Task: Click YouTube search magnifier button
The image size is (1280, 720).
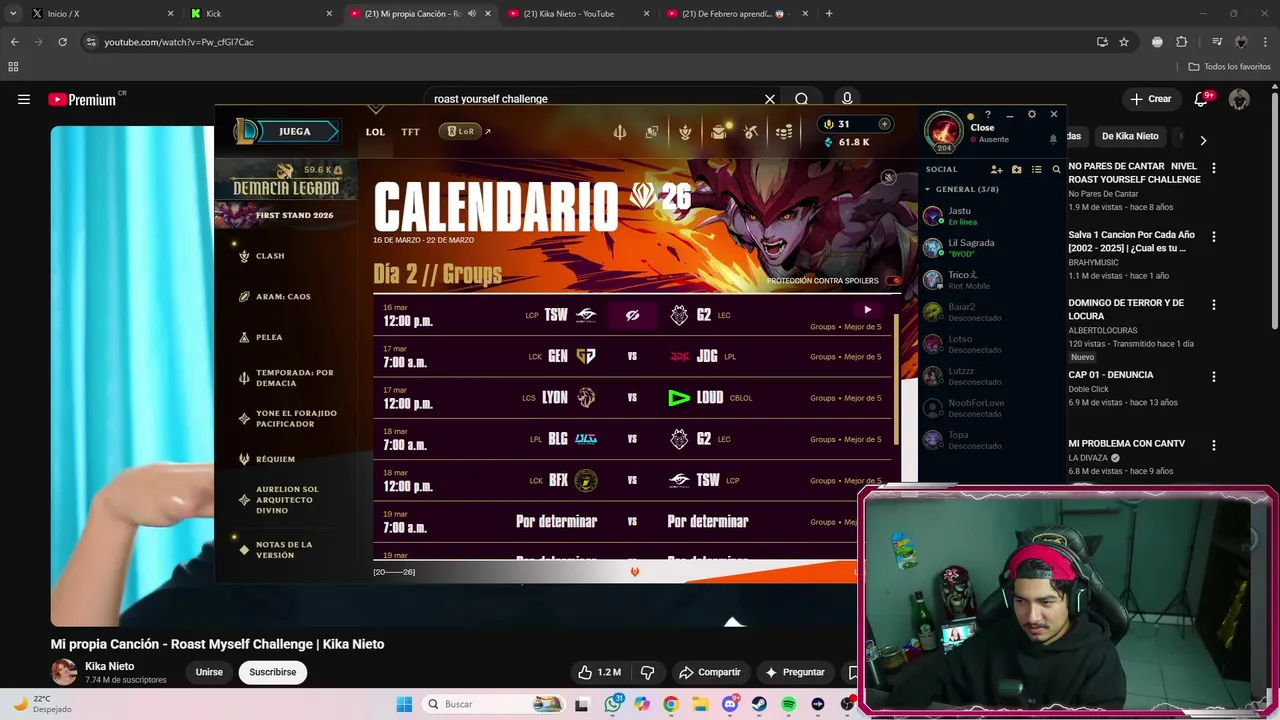Action: click(801, 99)
